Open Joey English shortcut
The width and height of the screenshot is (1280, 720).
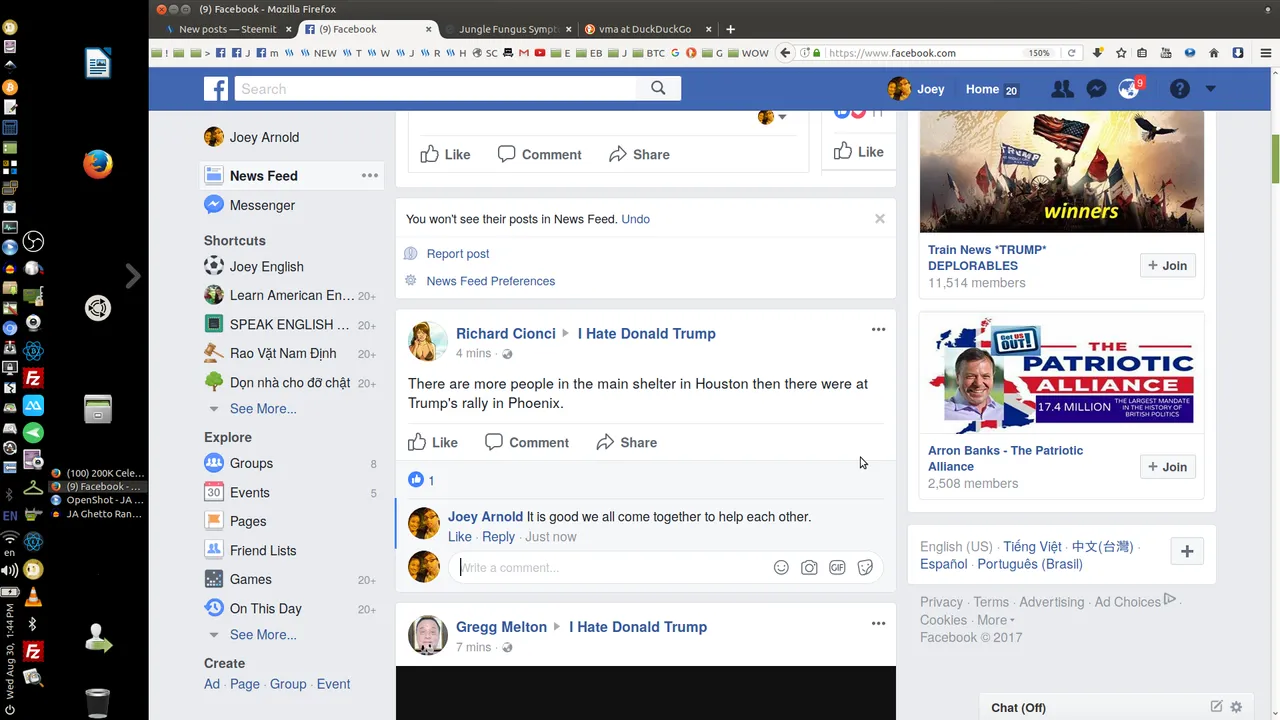pos(267,267)
